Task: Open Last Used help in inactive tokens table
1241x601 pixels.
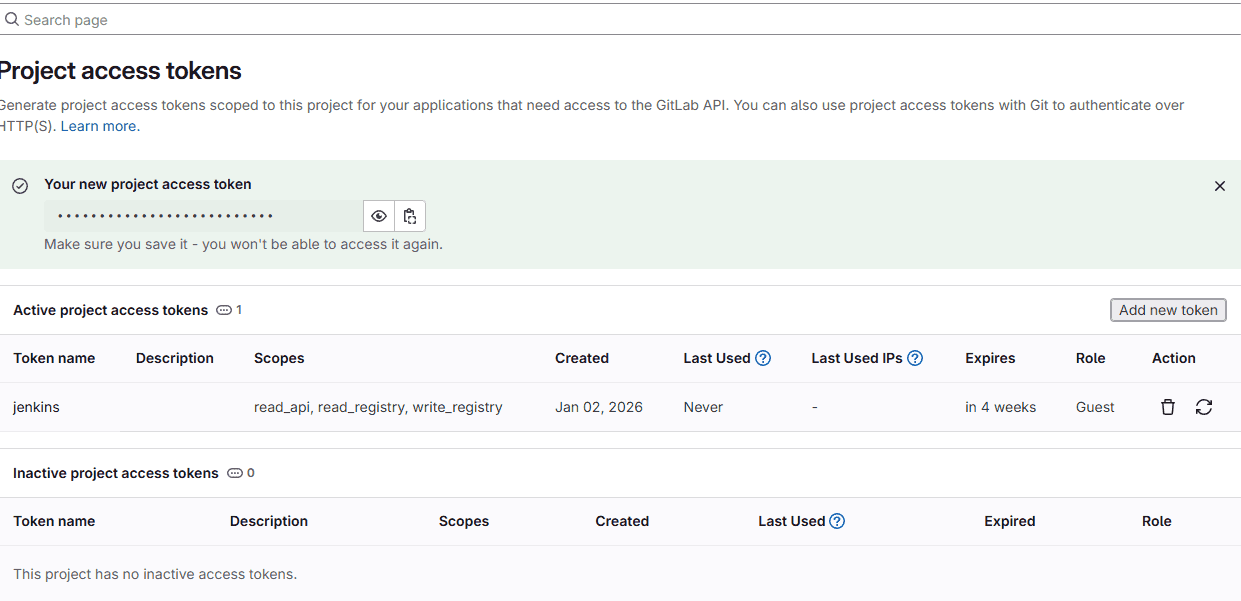Action: click(x=837, y=521)
